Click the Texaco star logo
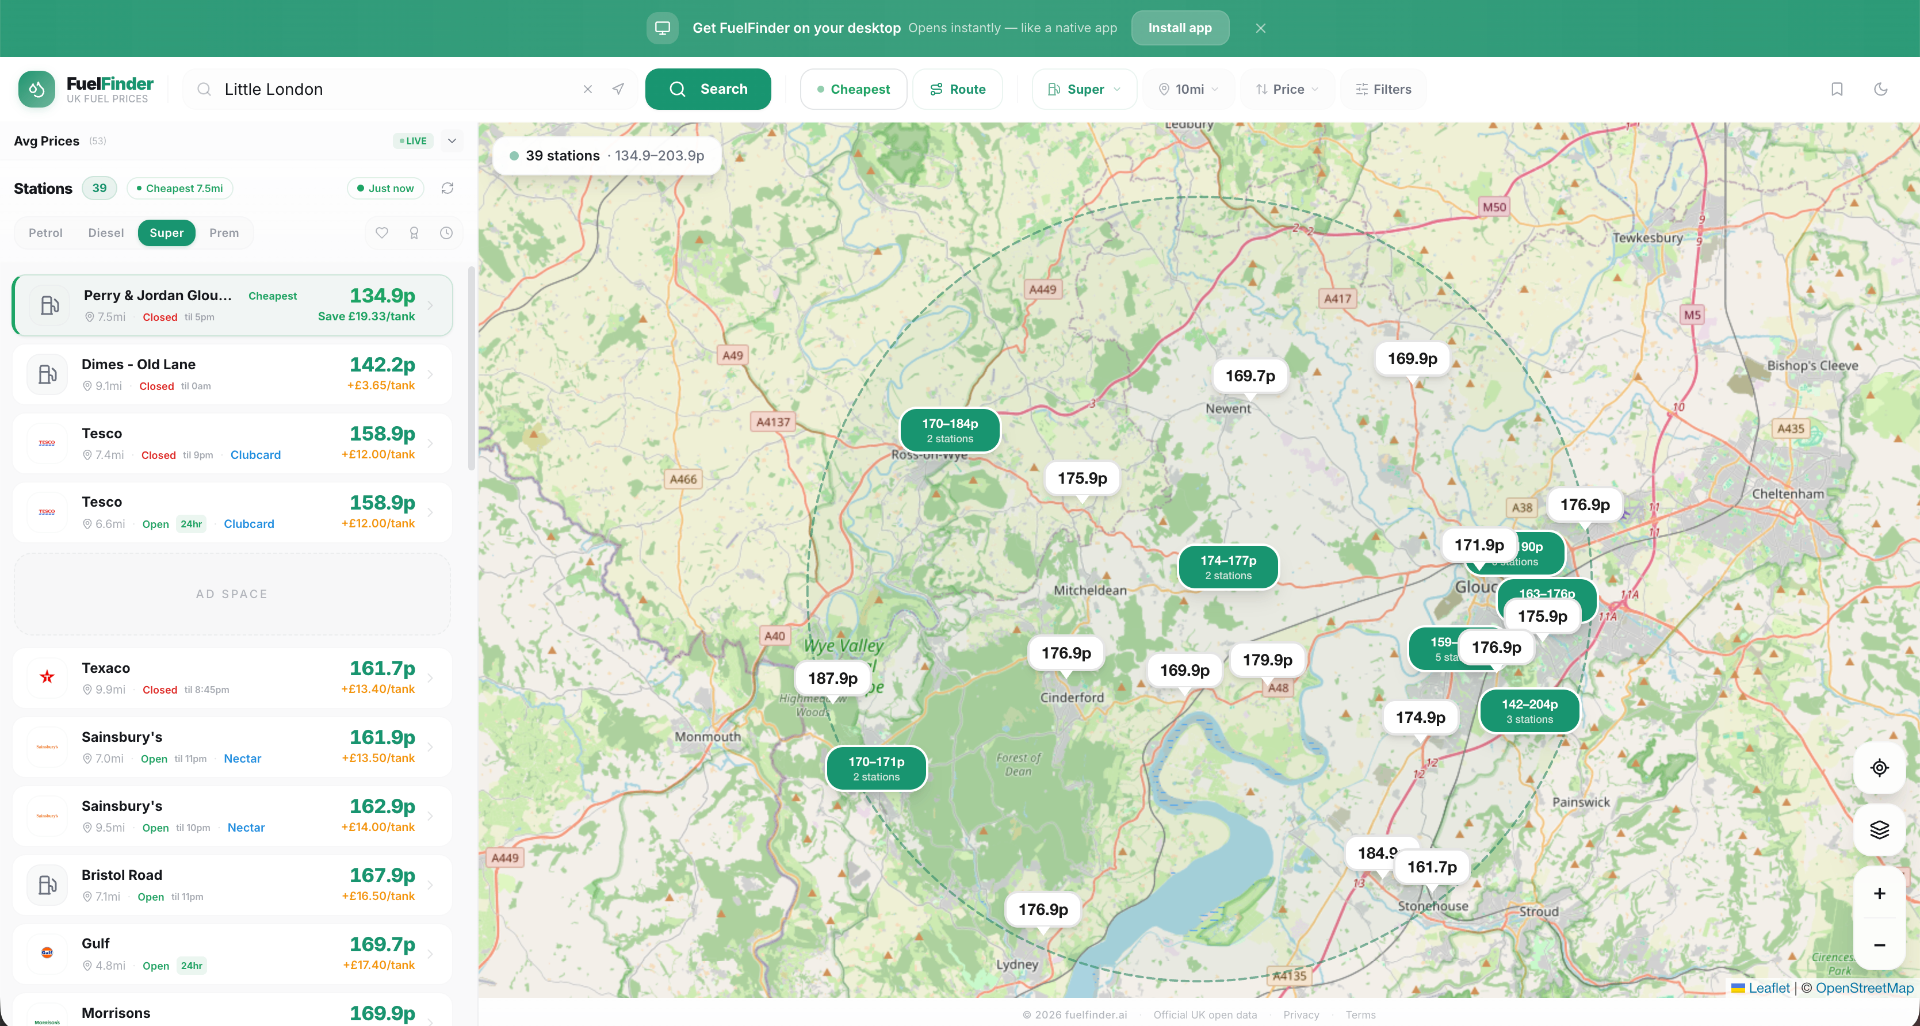1920x1026 pixels. [47, 677]
